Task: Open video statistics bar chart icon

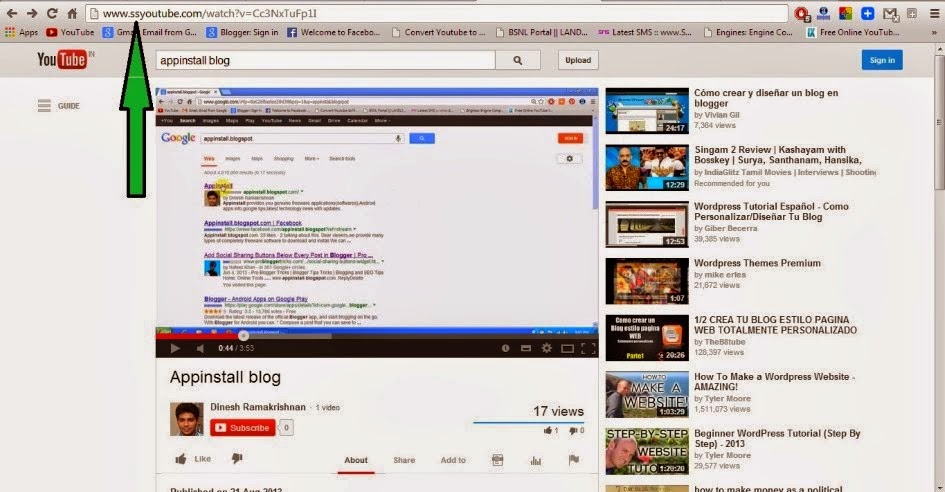Action: click(535, 460)
